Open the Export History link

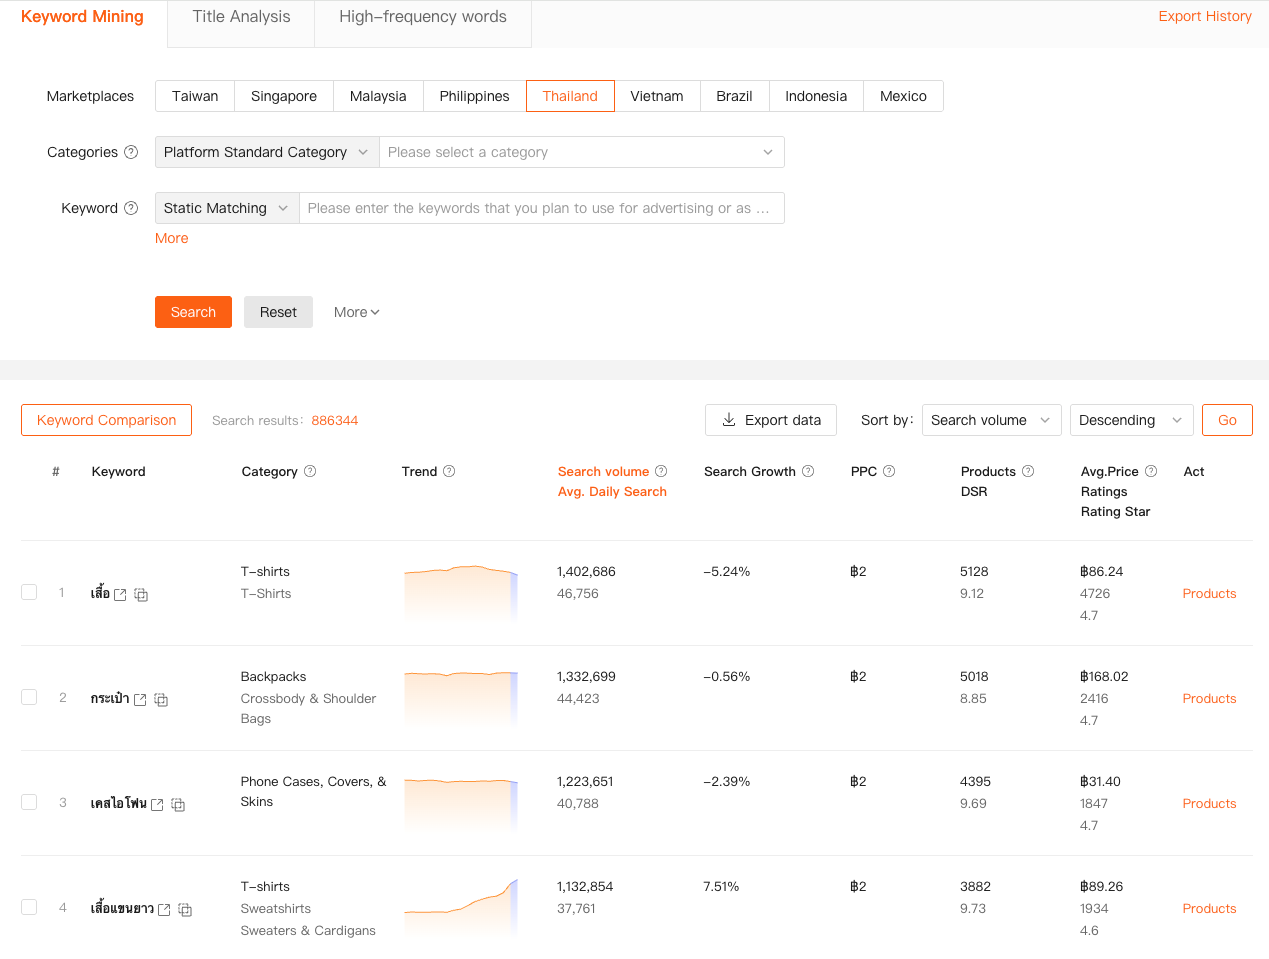1204,16
